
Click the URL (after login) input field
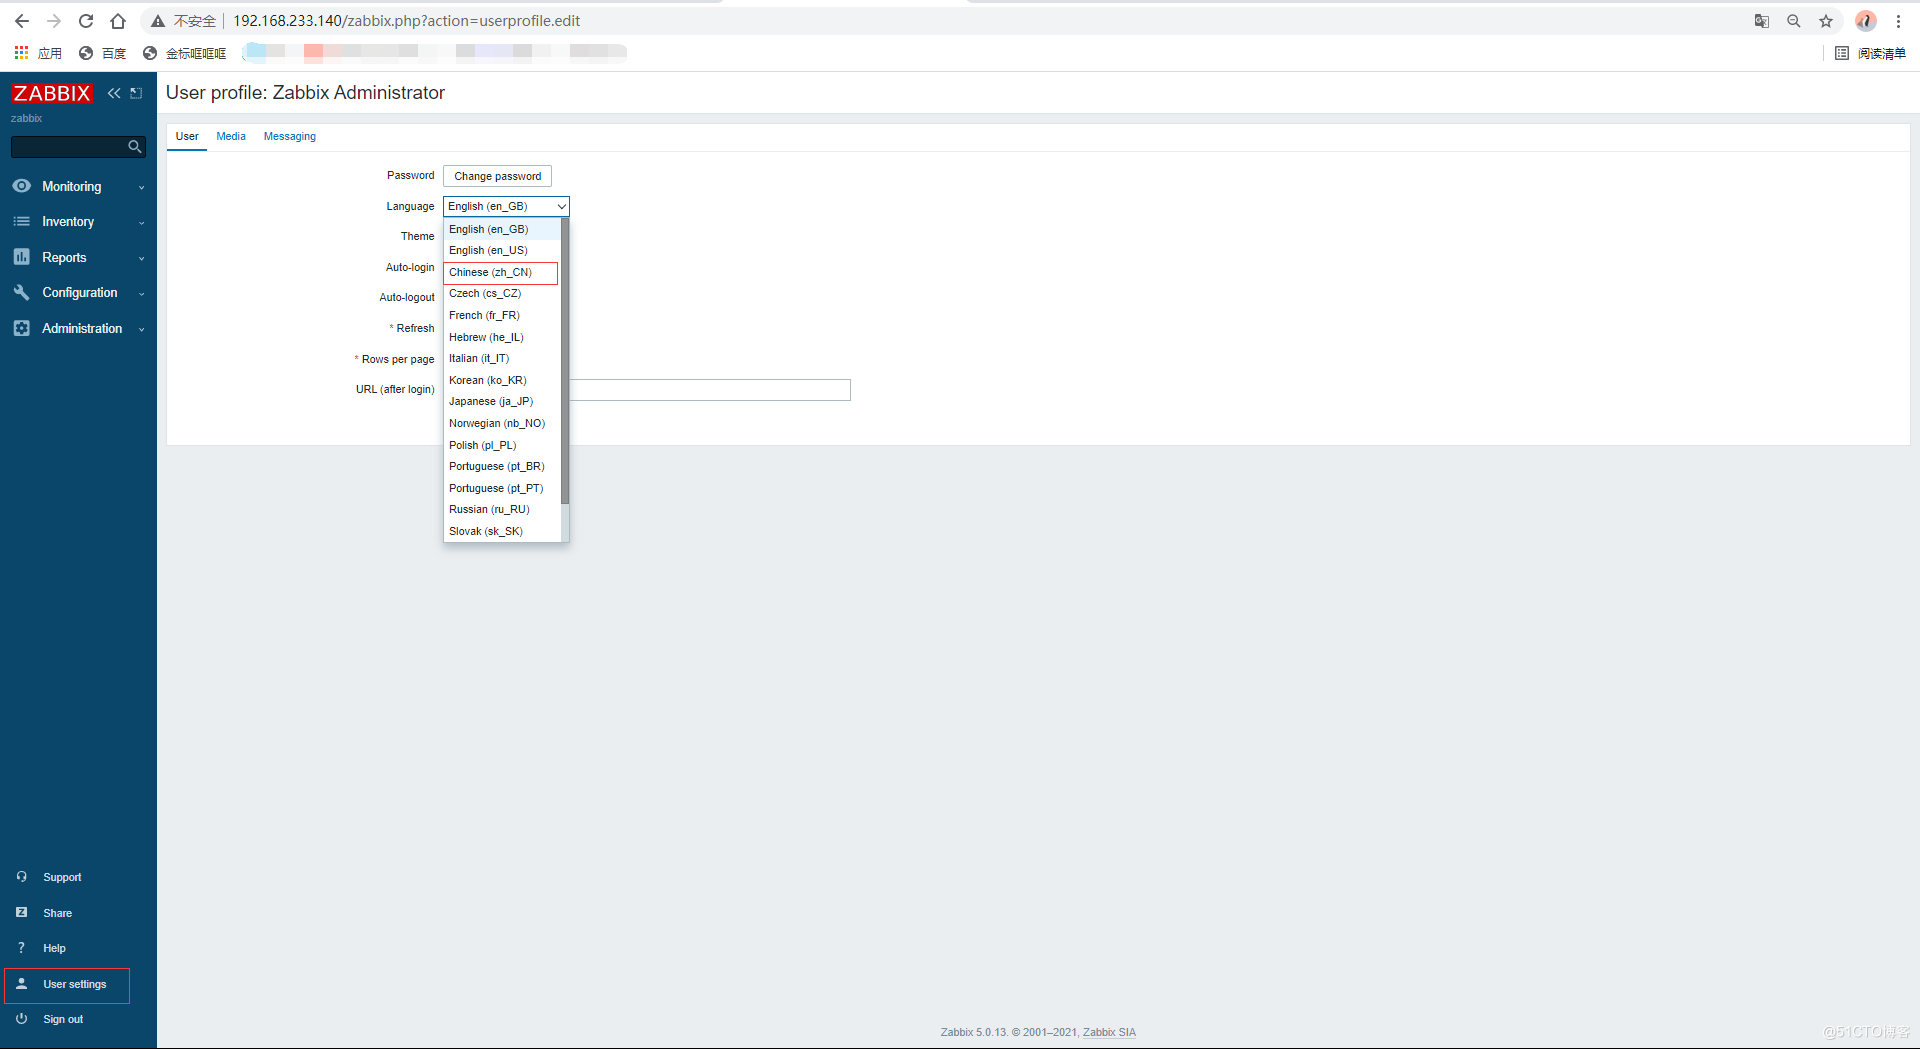[x=710, y=390]
